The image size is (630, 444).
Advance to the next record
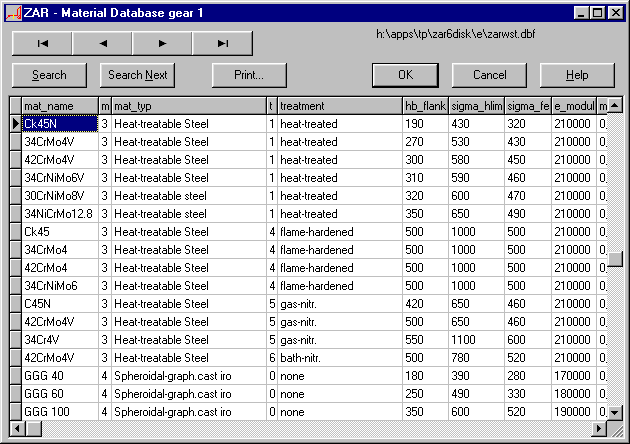162,43
